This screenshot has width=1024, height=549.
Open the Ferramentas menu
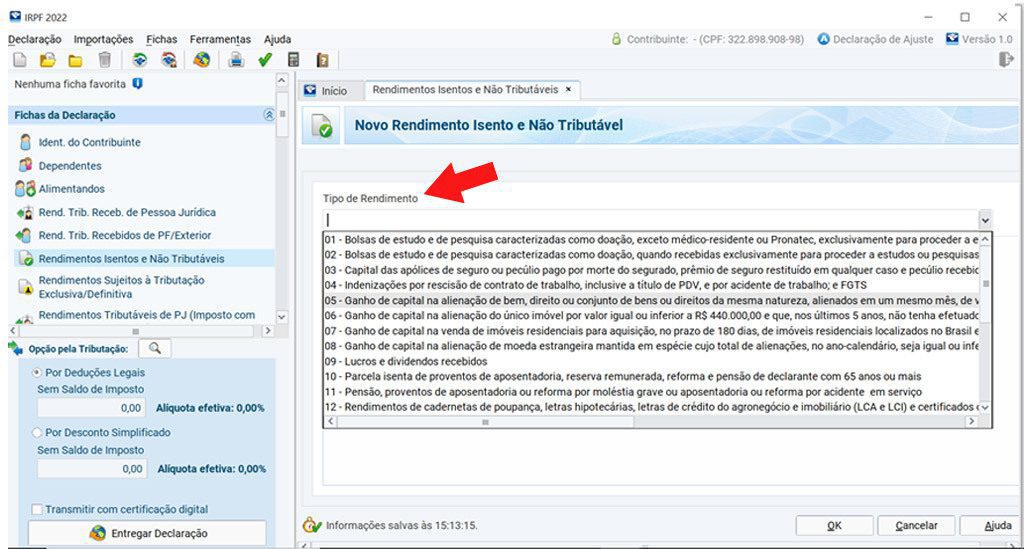click(220, 39)
